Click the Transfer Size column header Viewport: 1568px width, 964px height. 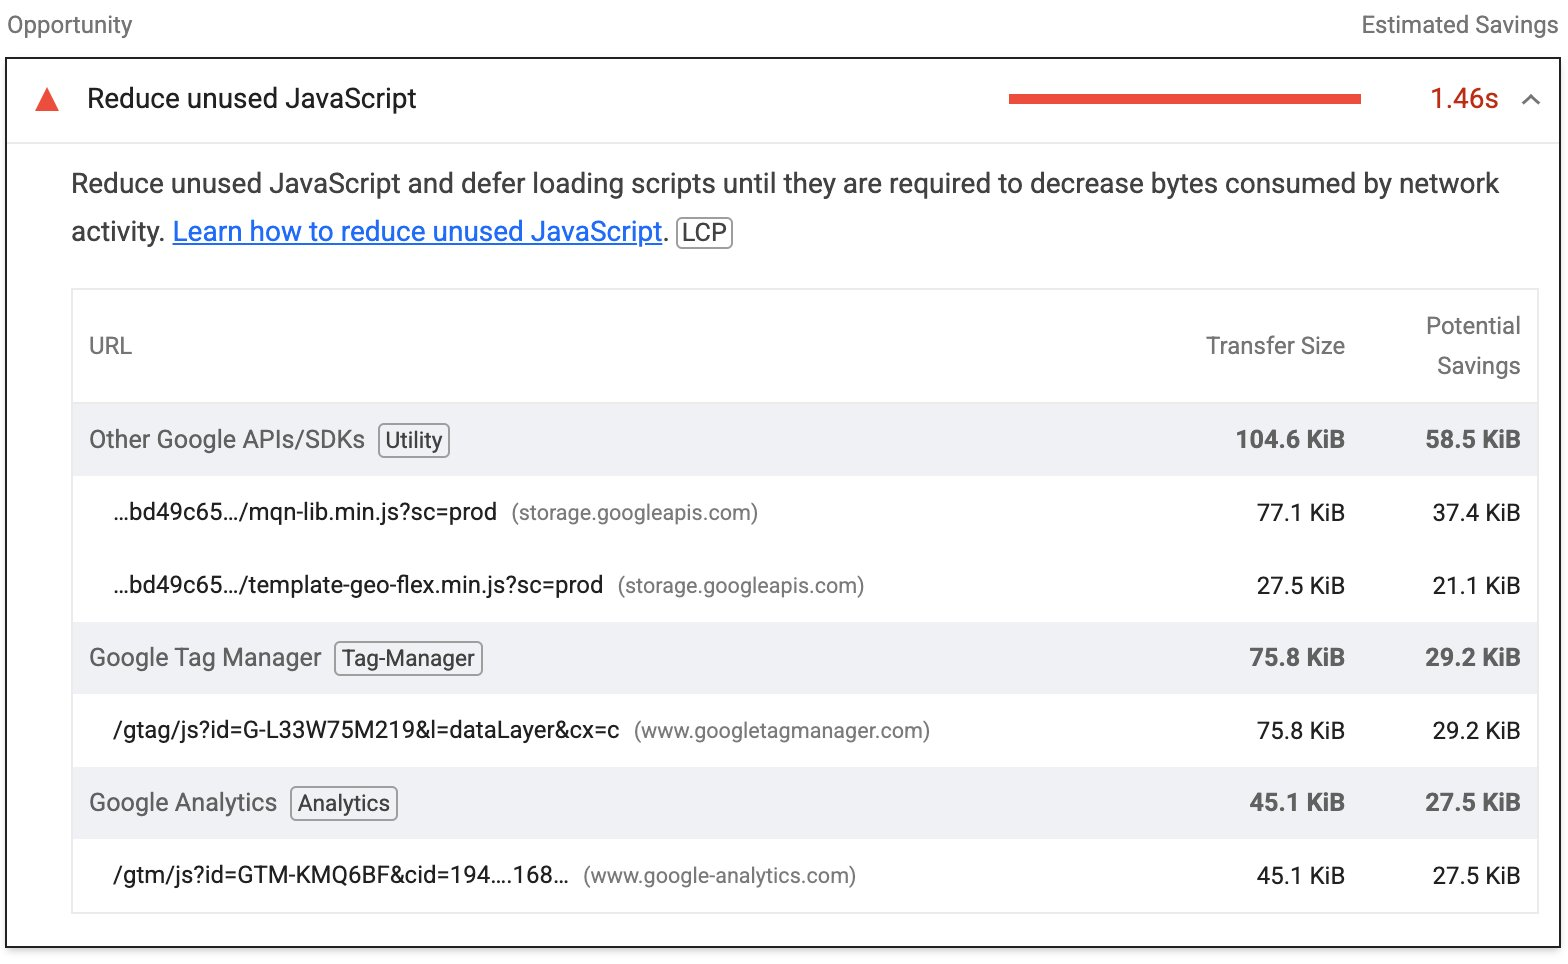1274,346
